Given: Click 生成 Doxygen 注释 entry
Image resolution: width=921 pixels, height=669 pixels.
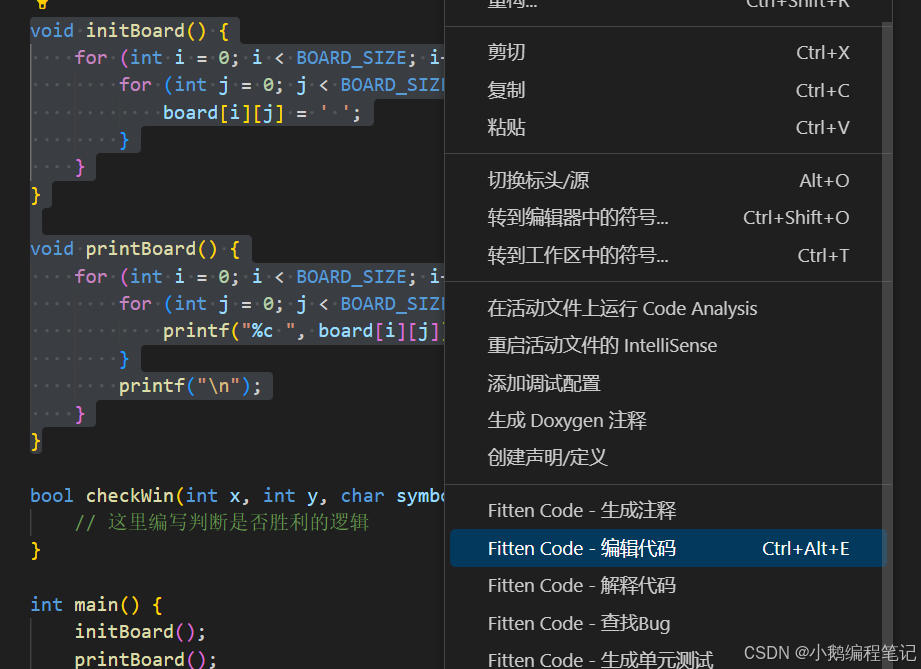Looking at the screenshot, I should point(668,421).
